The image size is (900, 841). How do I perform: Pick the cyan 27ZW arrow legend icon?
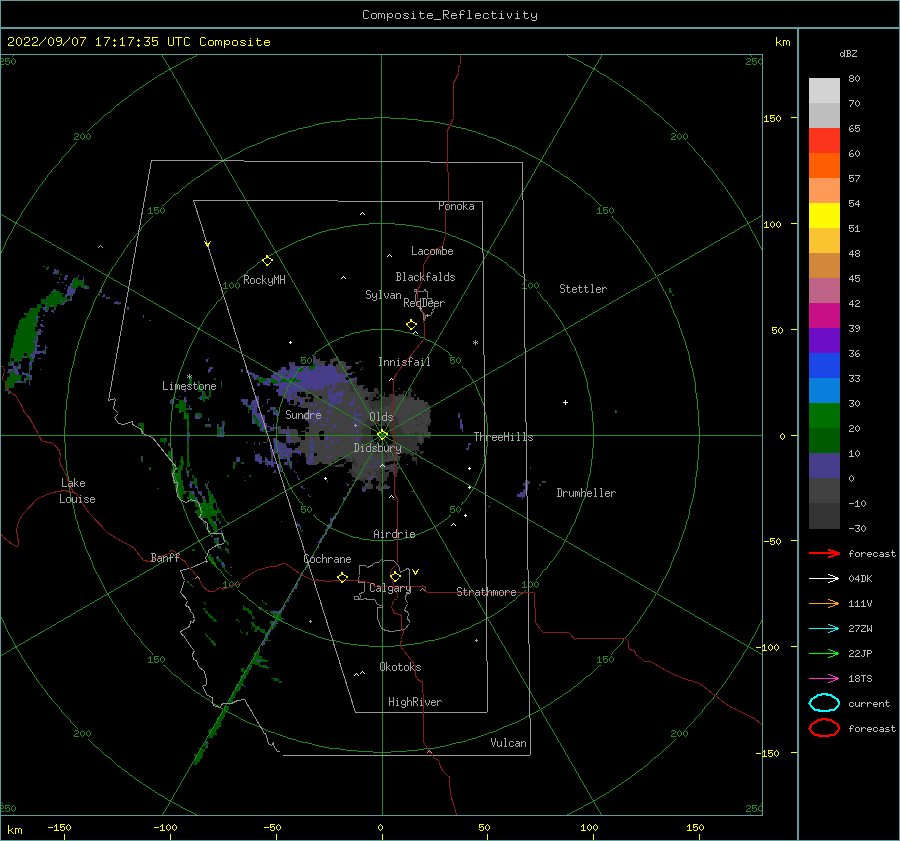tap(824, 629)
